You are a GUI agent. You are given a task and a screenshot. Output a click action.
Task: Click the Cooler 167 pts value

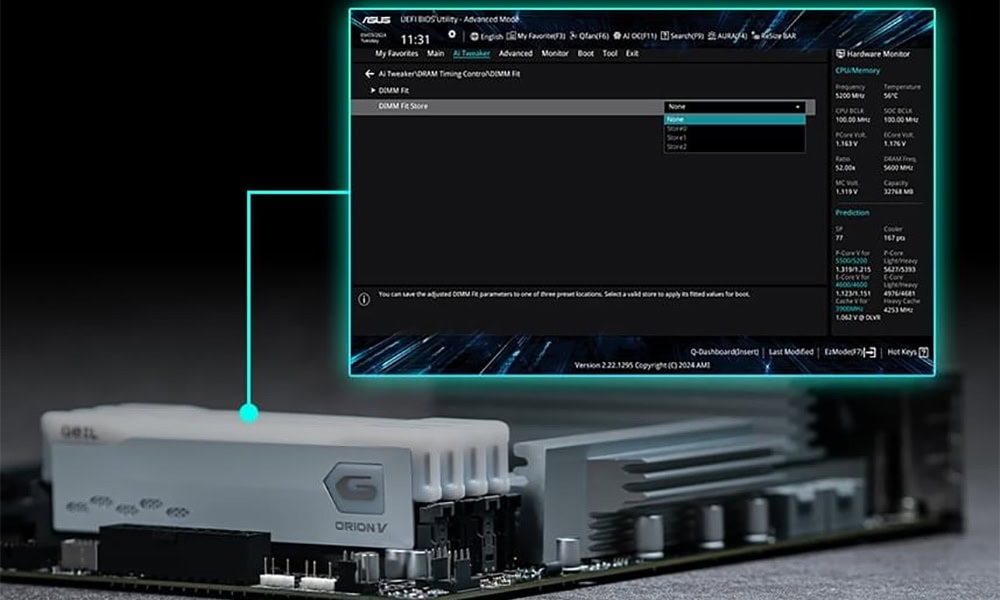tap(893, 238)
